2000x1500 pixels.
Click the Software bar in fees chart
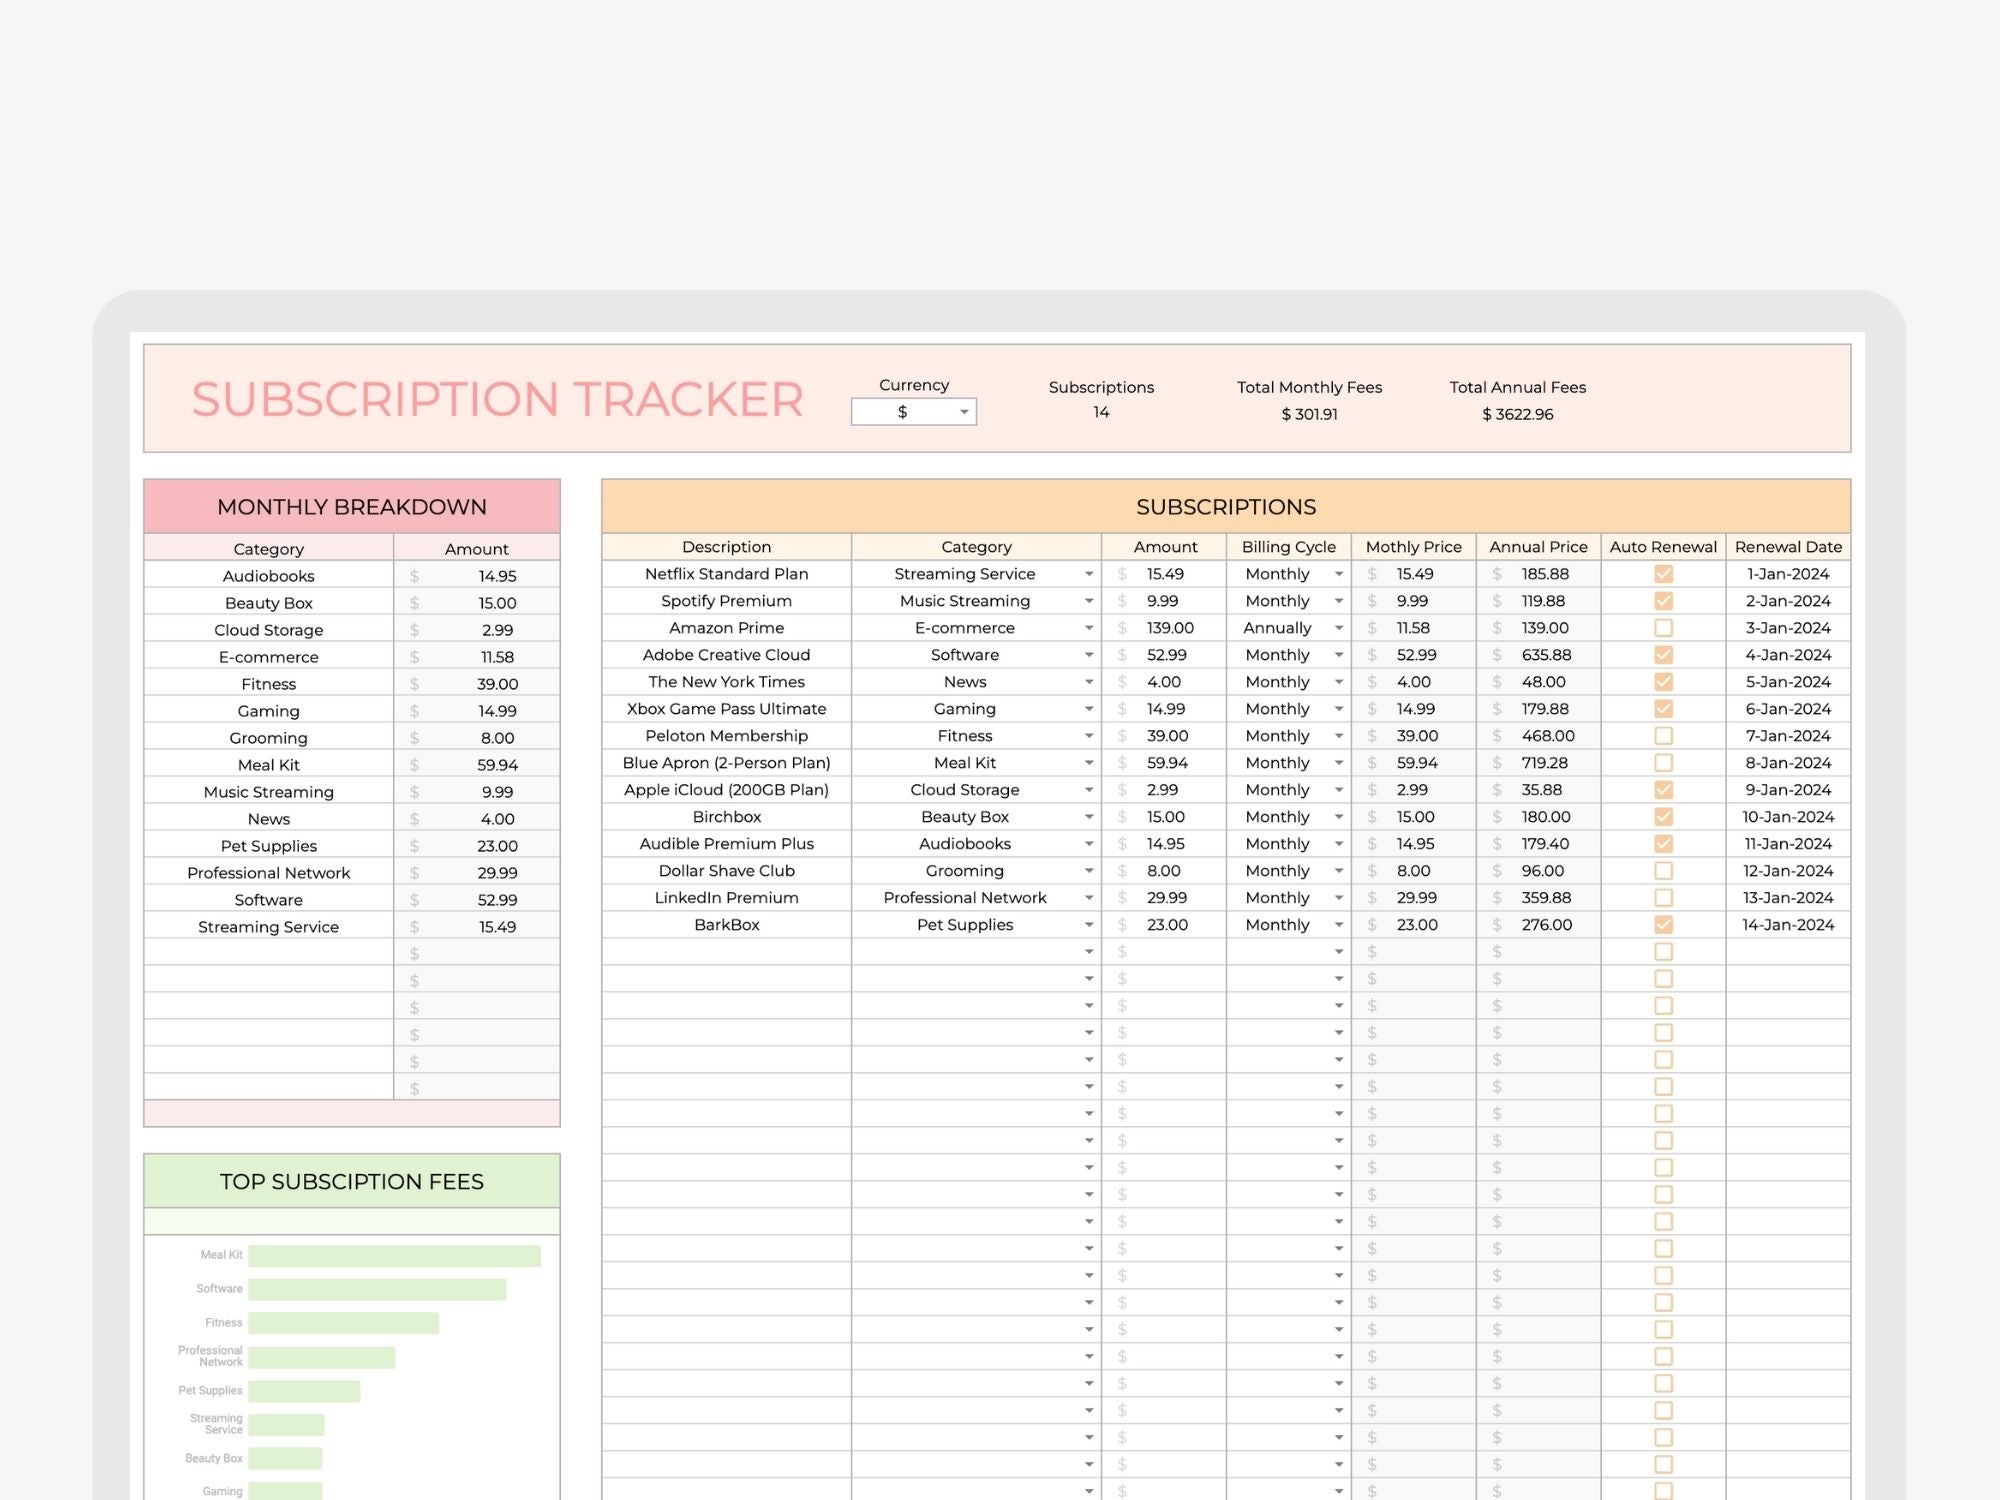[377, 1289]
